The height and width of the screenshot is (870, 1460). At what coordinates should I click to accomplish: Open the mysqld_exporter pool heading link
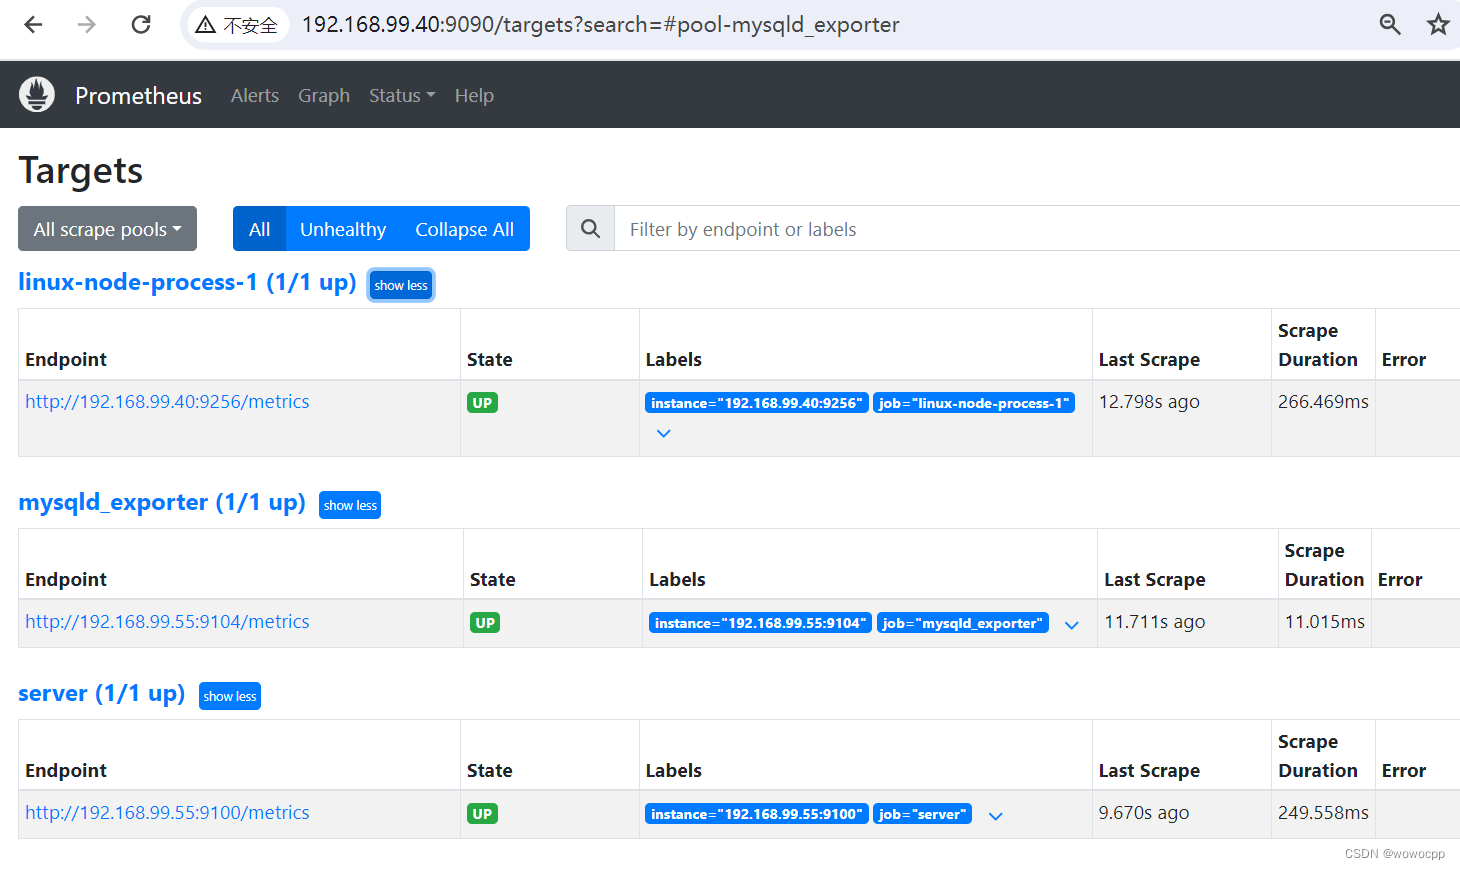pos(162,502)
